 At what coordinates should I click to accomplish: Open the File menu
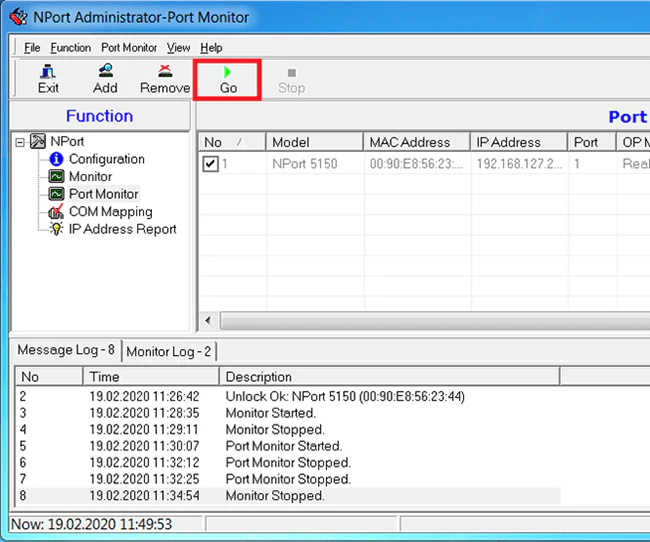coord(32,48)
